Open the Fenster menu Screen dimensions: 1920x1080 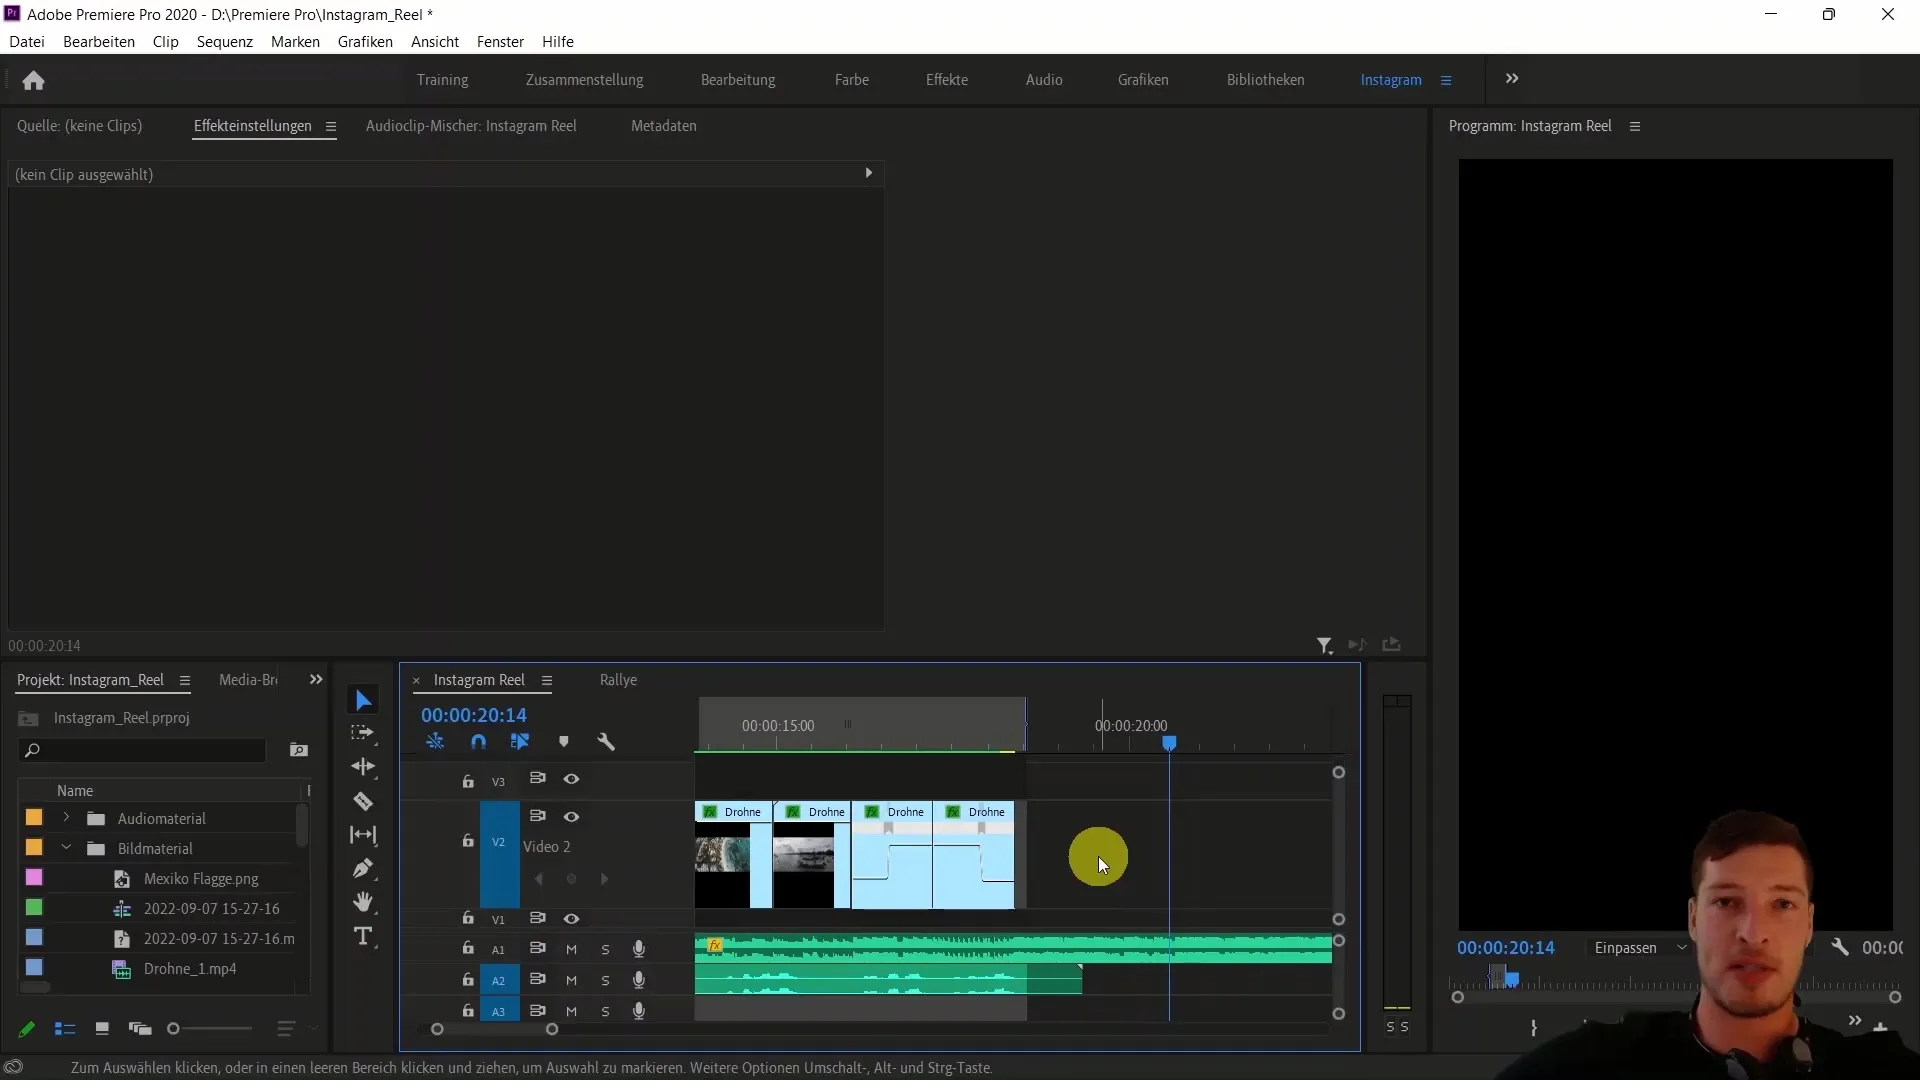tap(500, 42)
